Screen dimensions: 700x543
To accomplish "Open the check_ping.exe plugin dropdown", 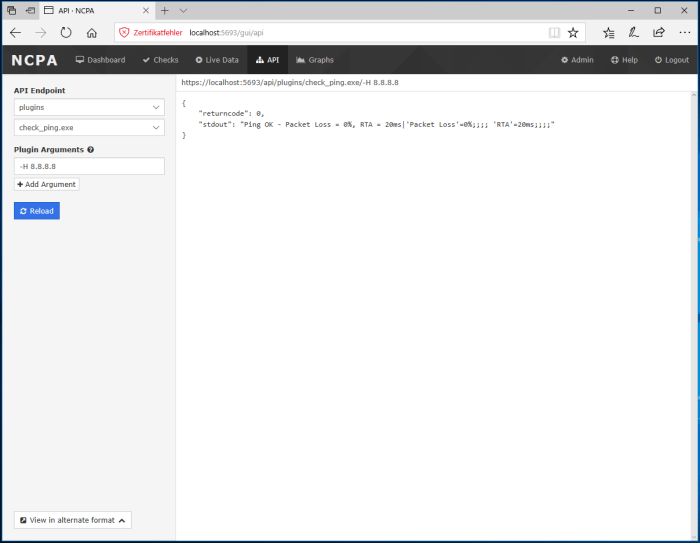I will click(89, 128).
